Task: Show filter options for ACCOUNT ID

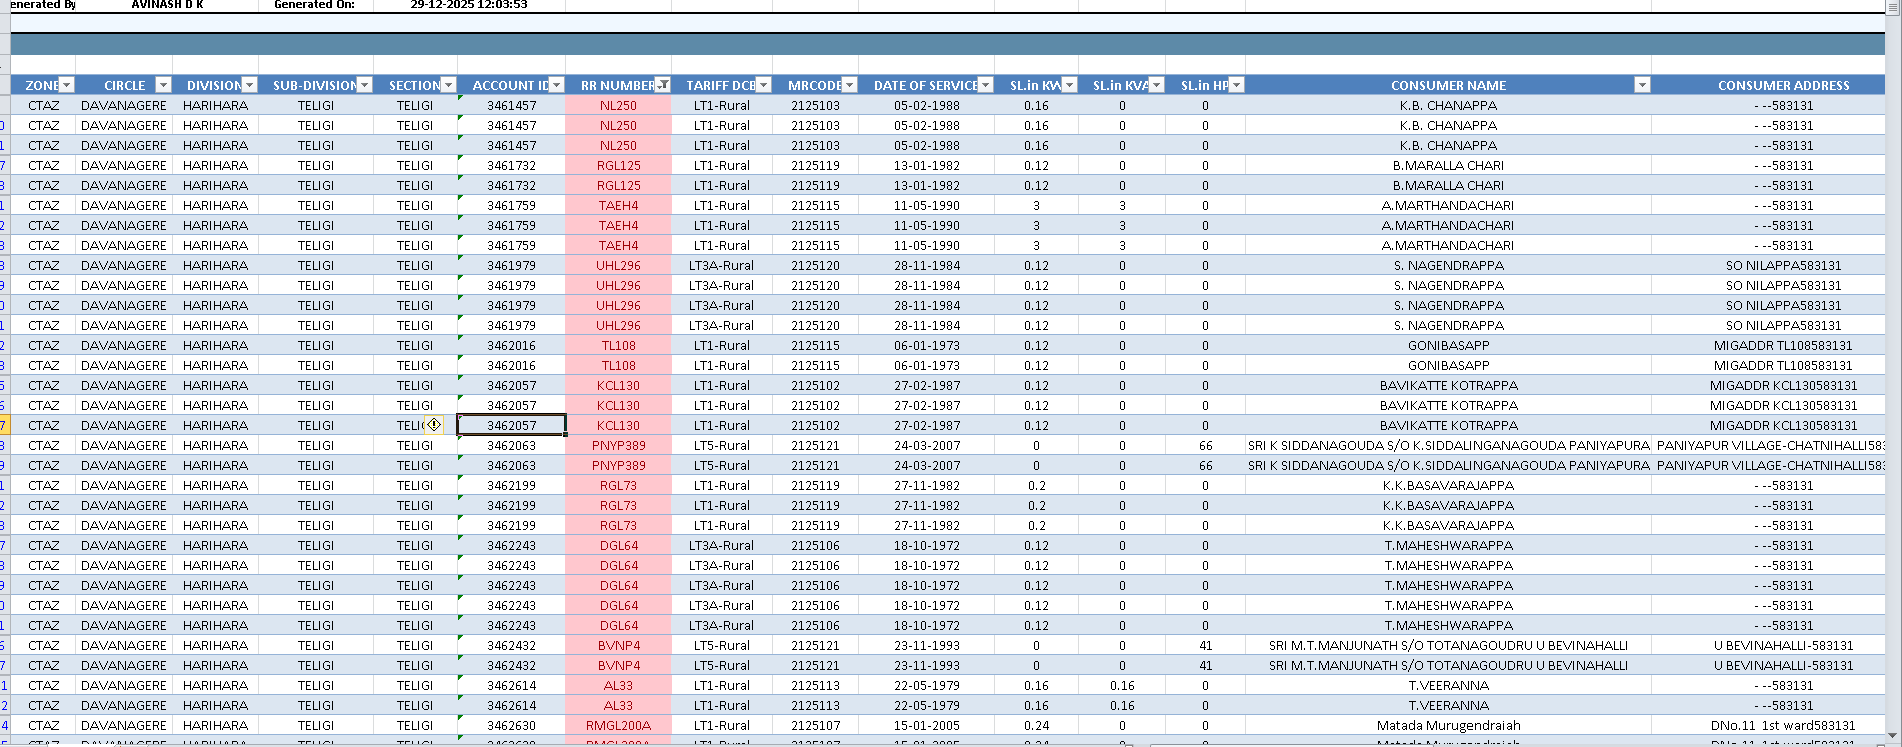Action: (556, 85)
